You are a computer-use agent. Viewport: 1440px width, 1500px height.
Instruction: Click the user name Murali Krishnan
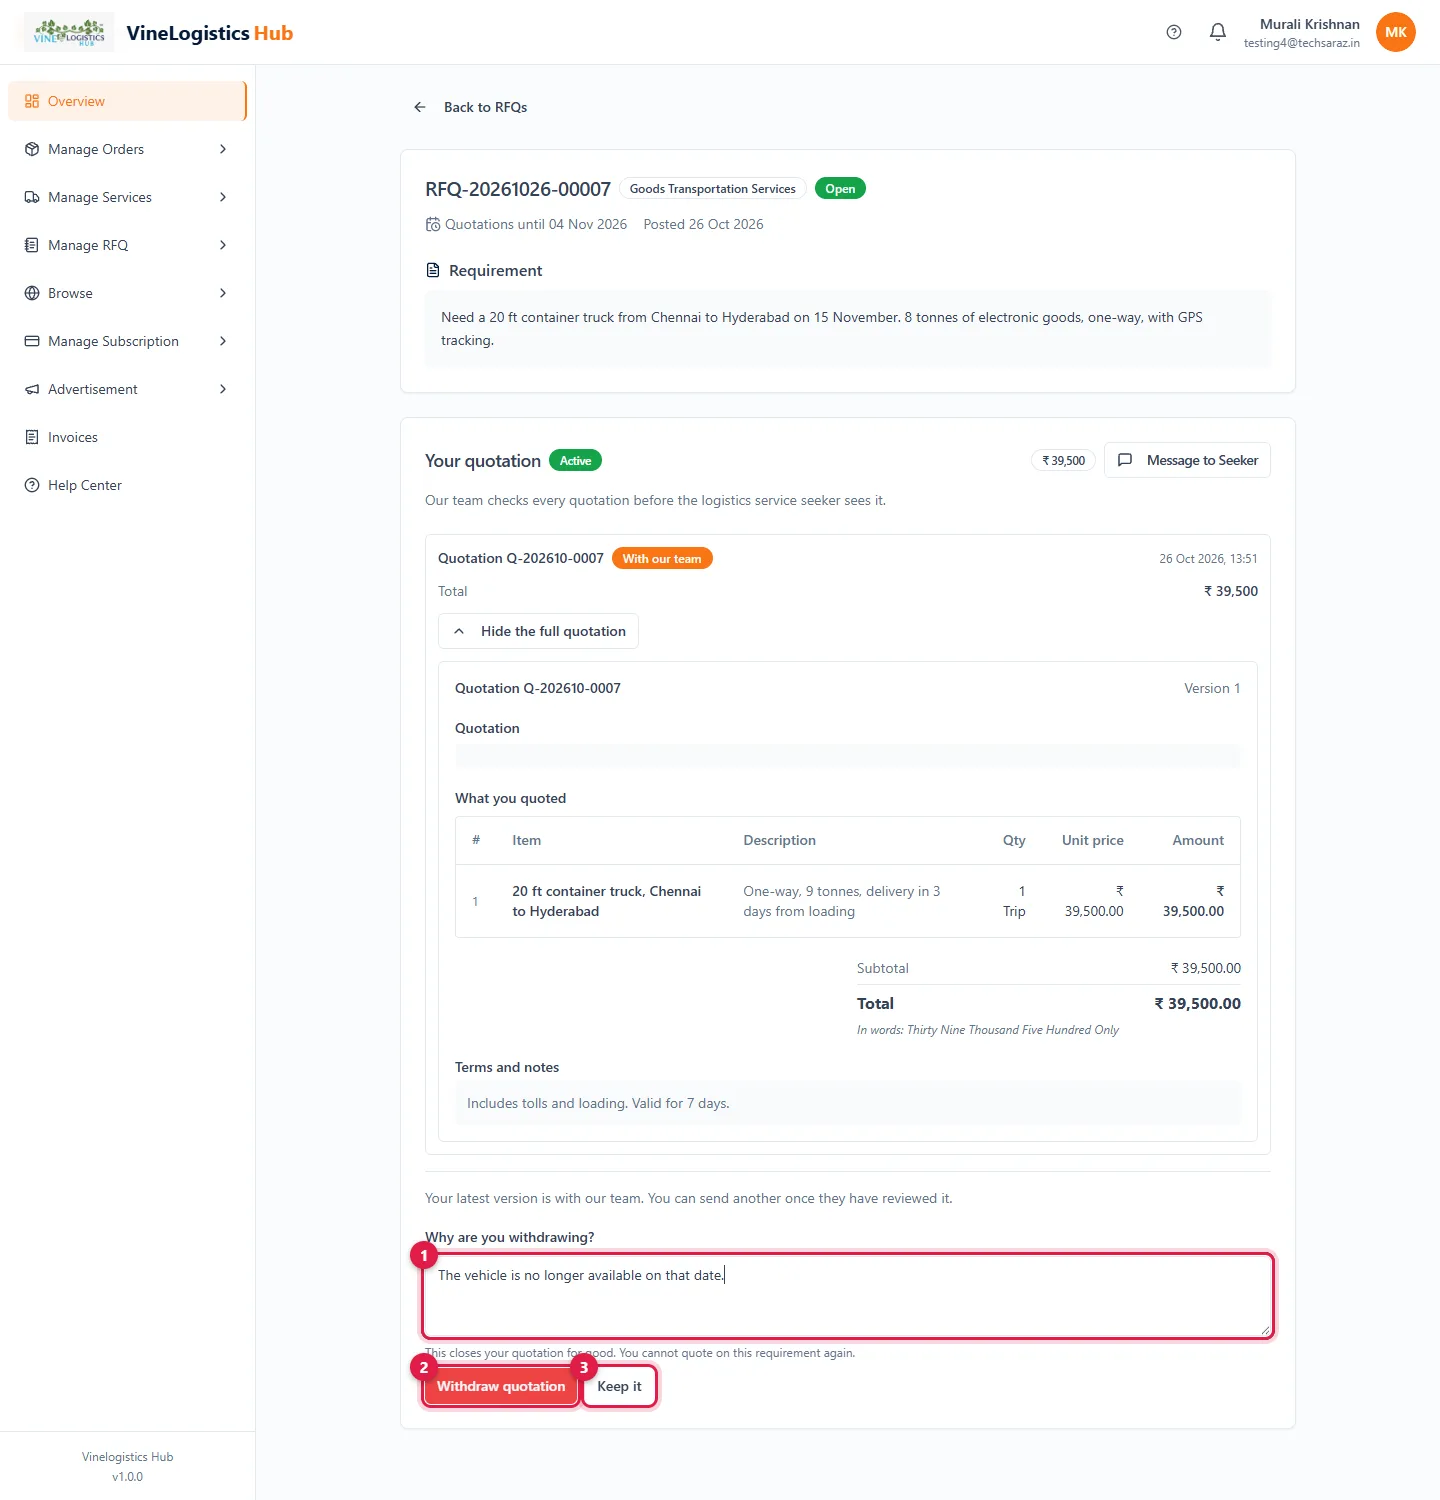click(x=1310, y=24)
